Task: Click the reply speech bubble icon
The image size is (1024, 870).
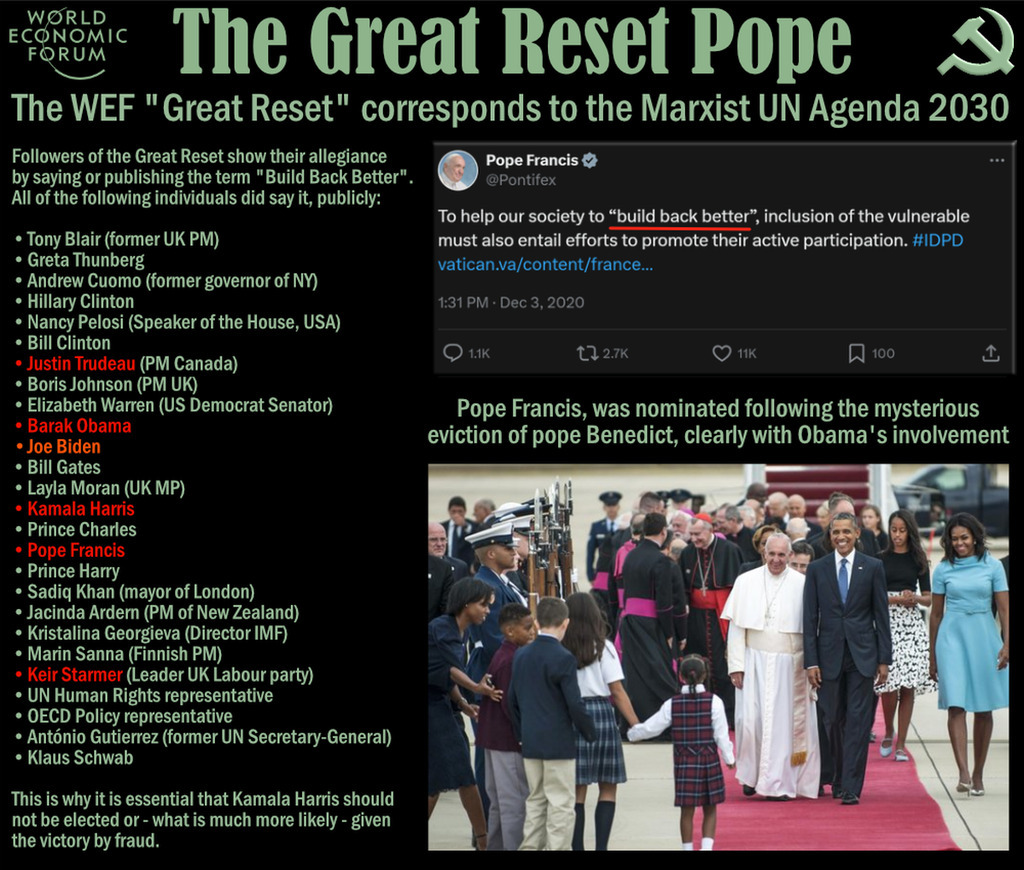Action: click(x=453, y=353)
